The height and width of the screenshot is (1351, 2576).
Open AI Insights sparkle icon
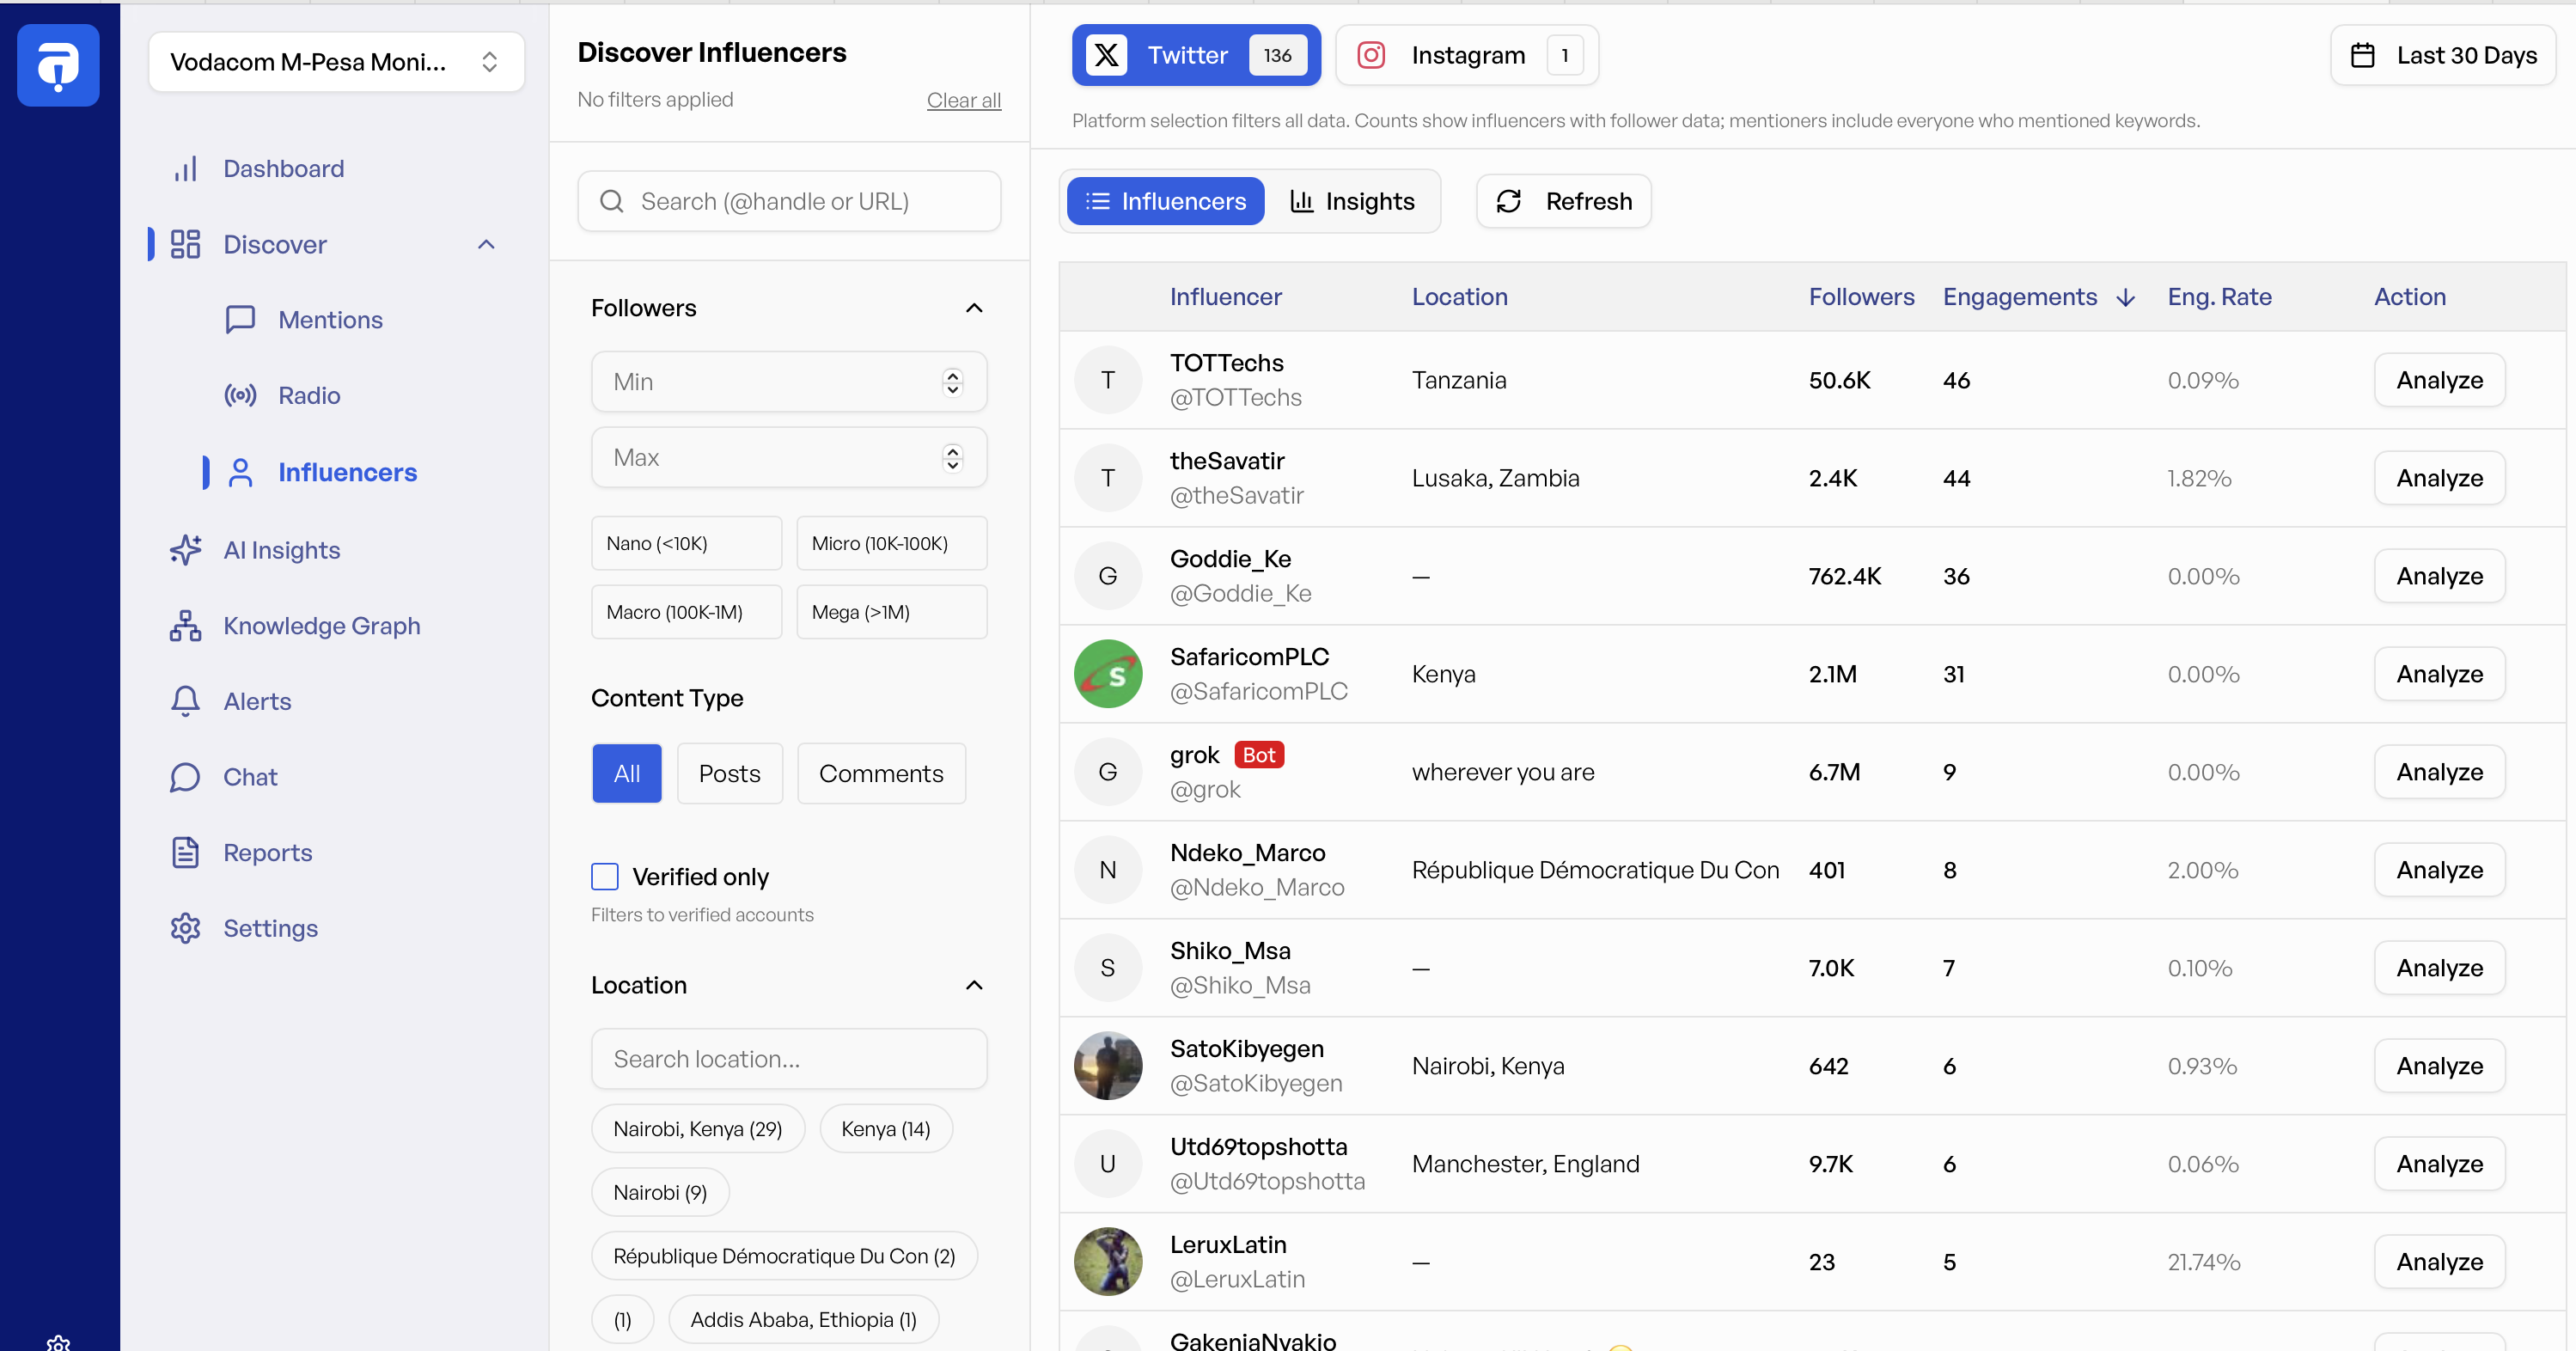pos(185,550)
